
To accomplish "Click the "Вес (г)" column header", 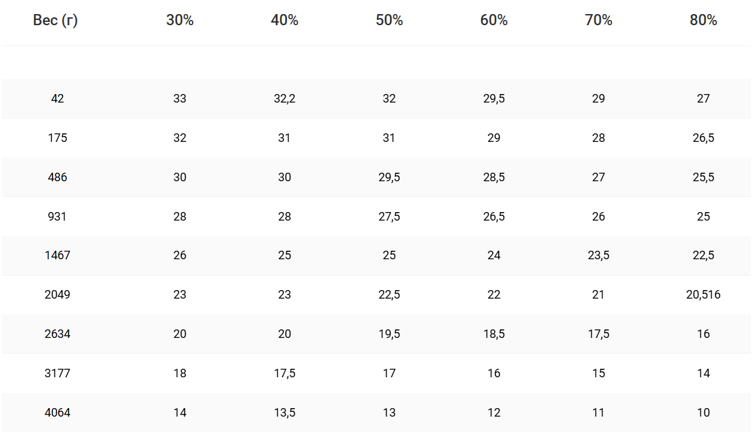I will pos(57,21).
